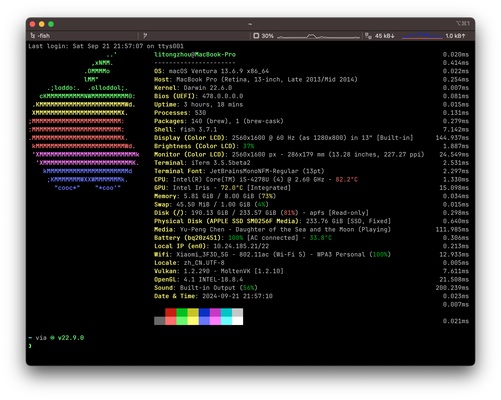Click the Brightness 37% value

click(x=249, y=146)
